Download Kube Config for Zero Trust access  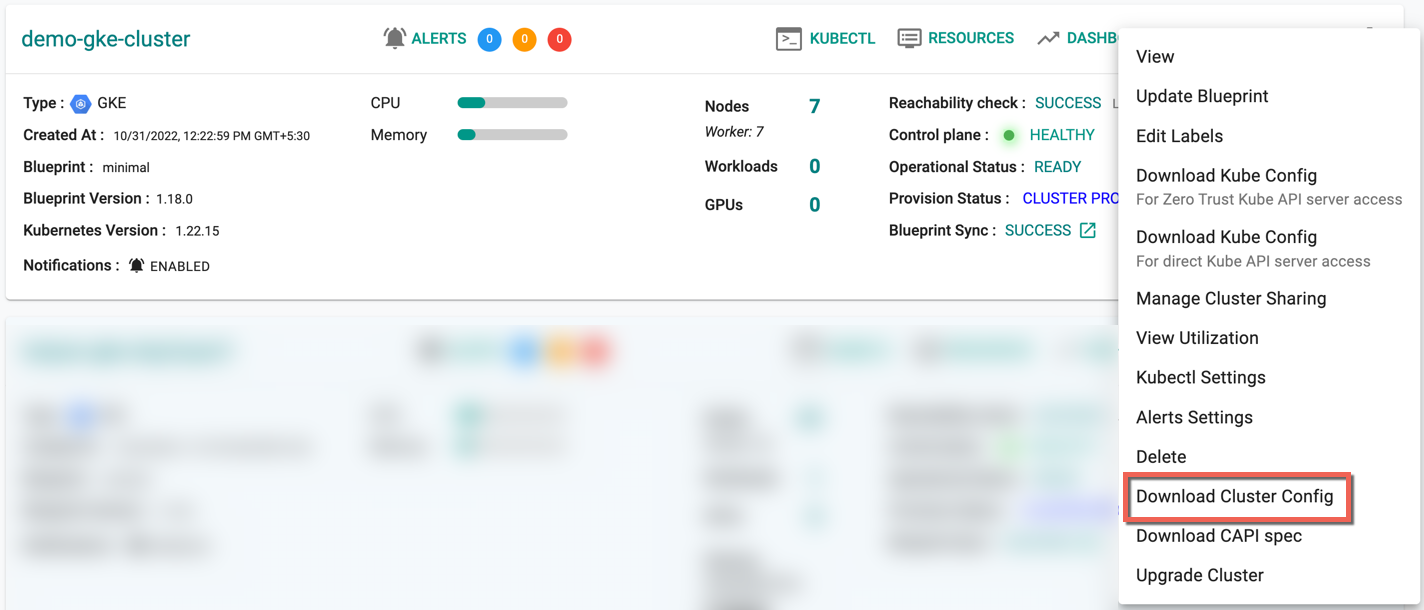1270,187
